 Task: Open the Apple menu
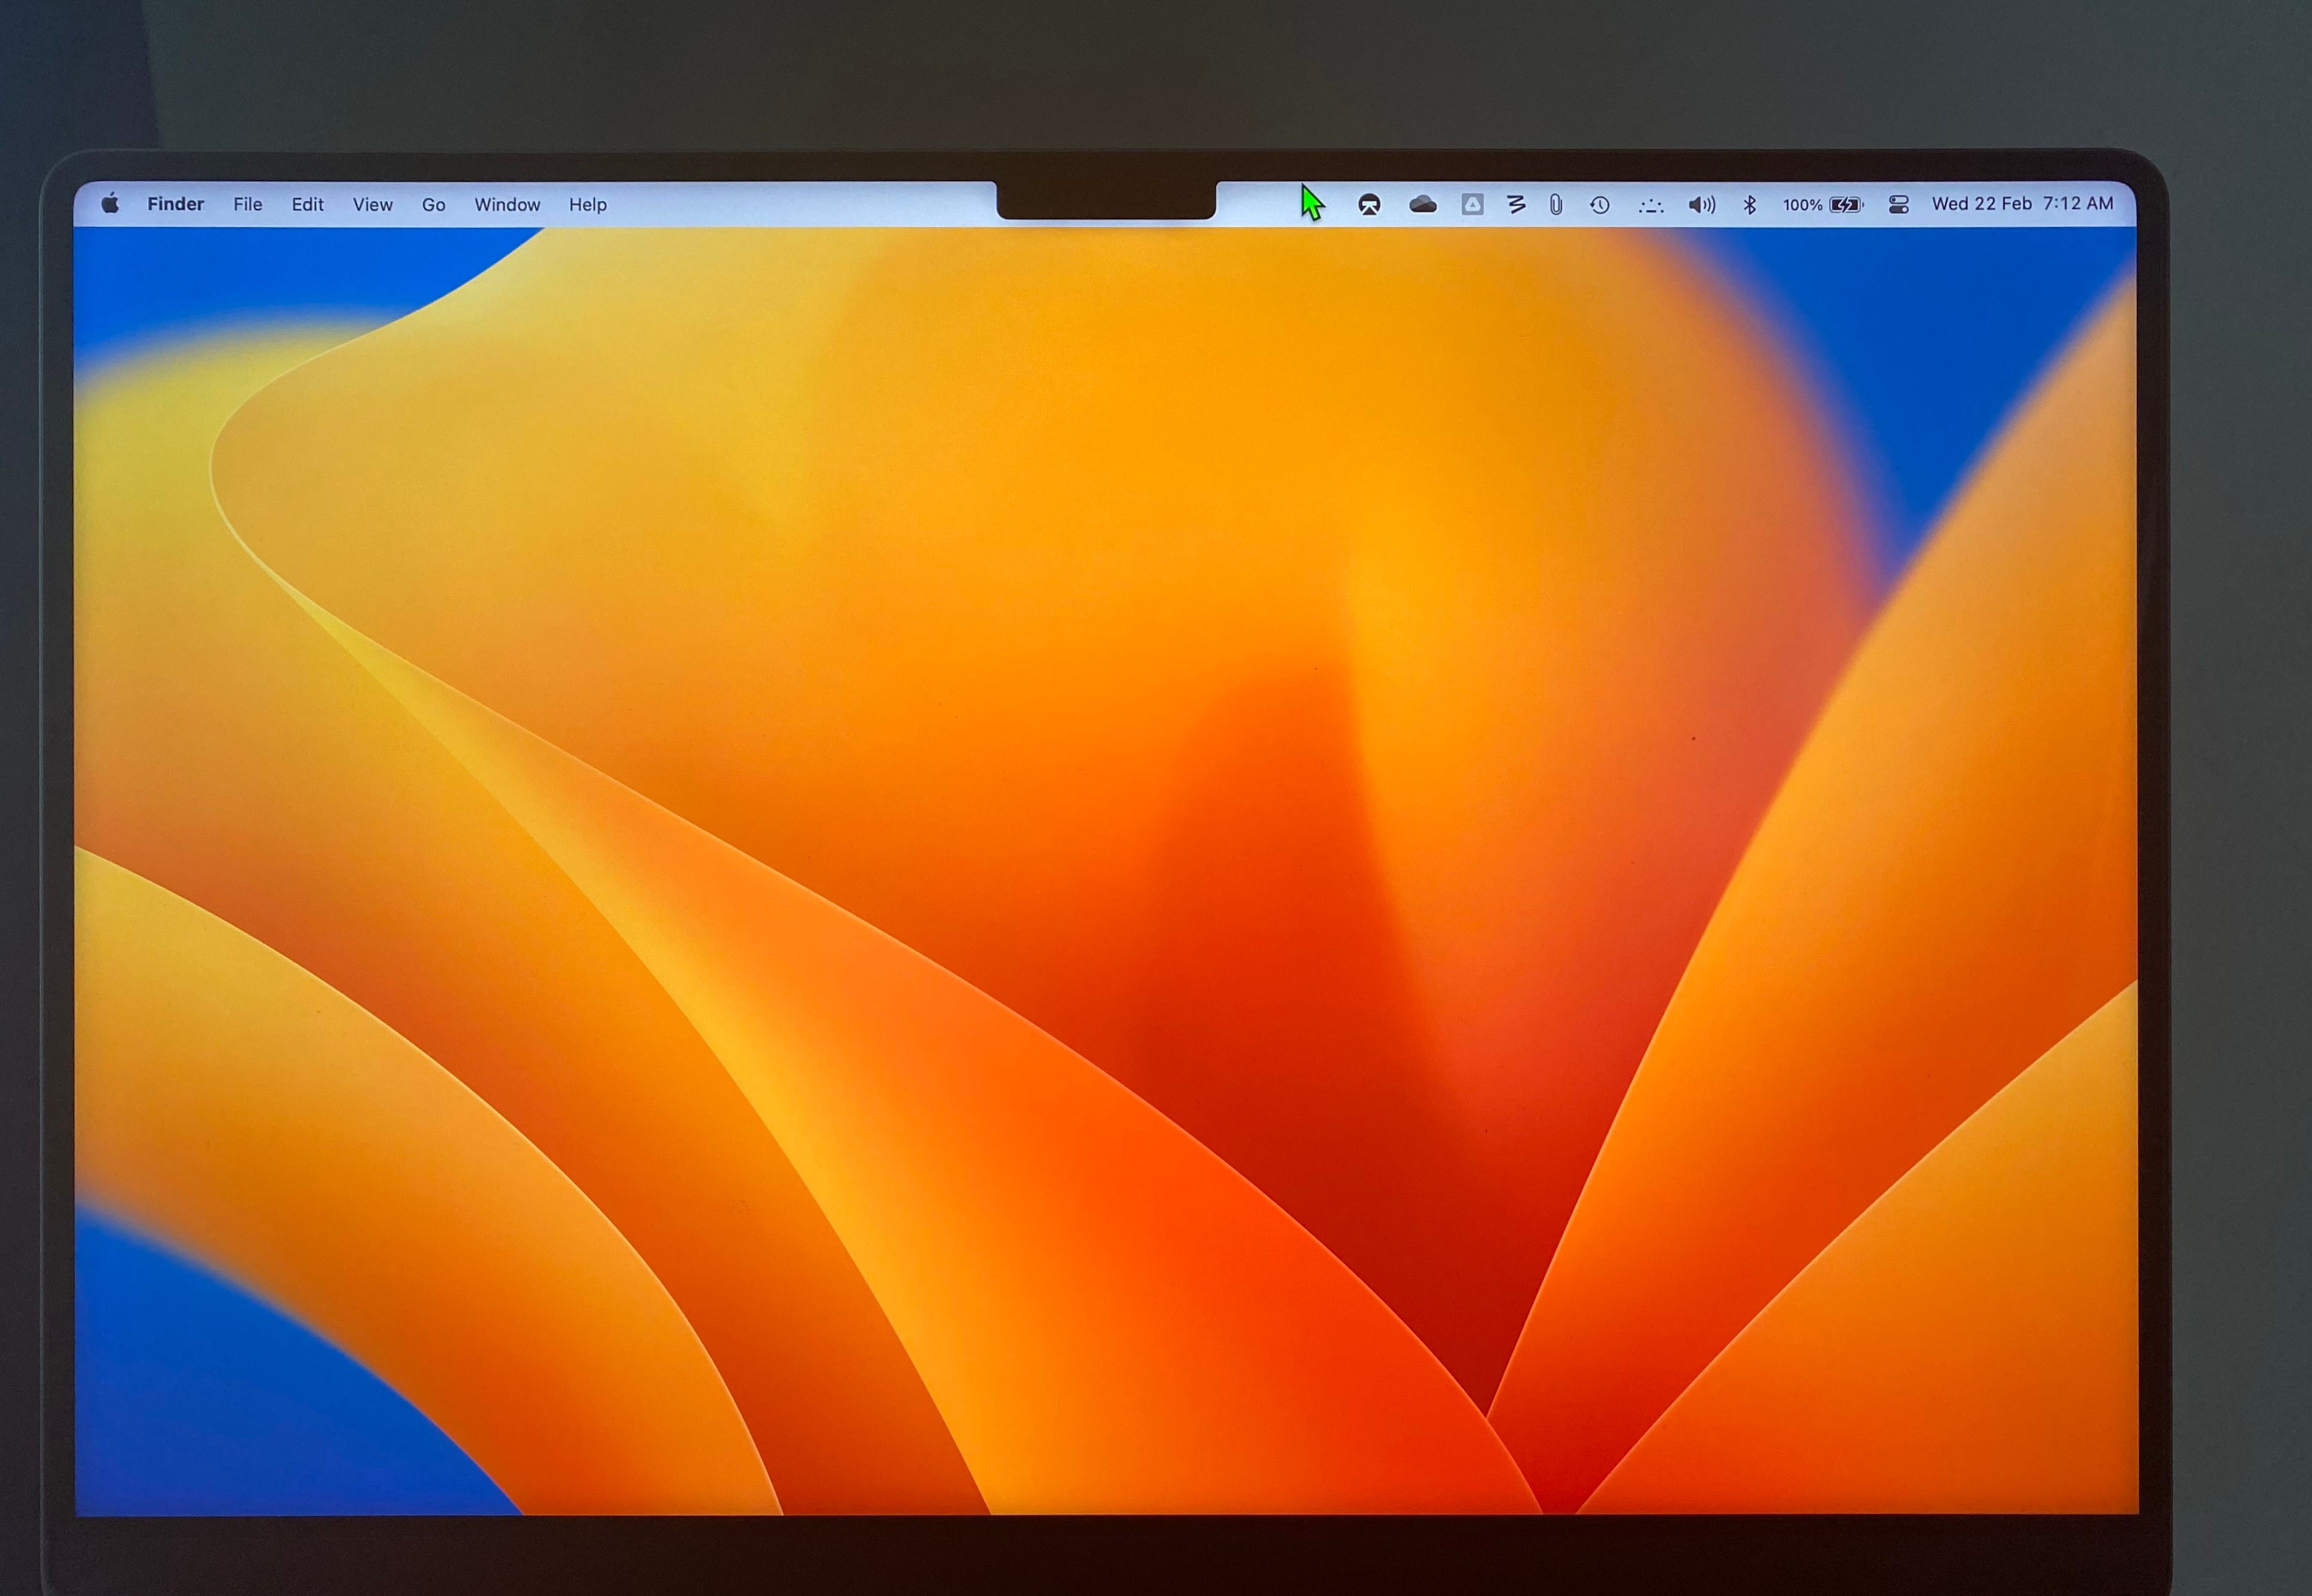[111, 204]
